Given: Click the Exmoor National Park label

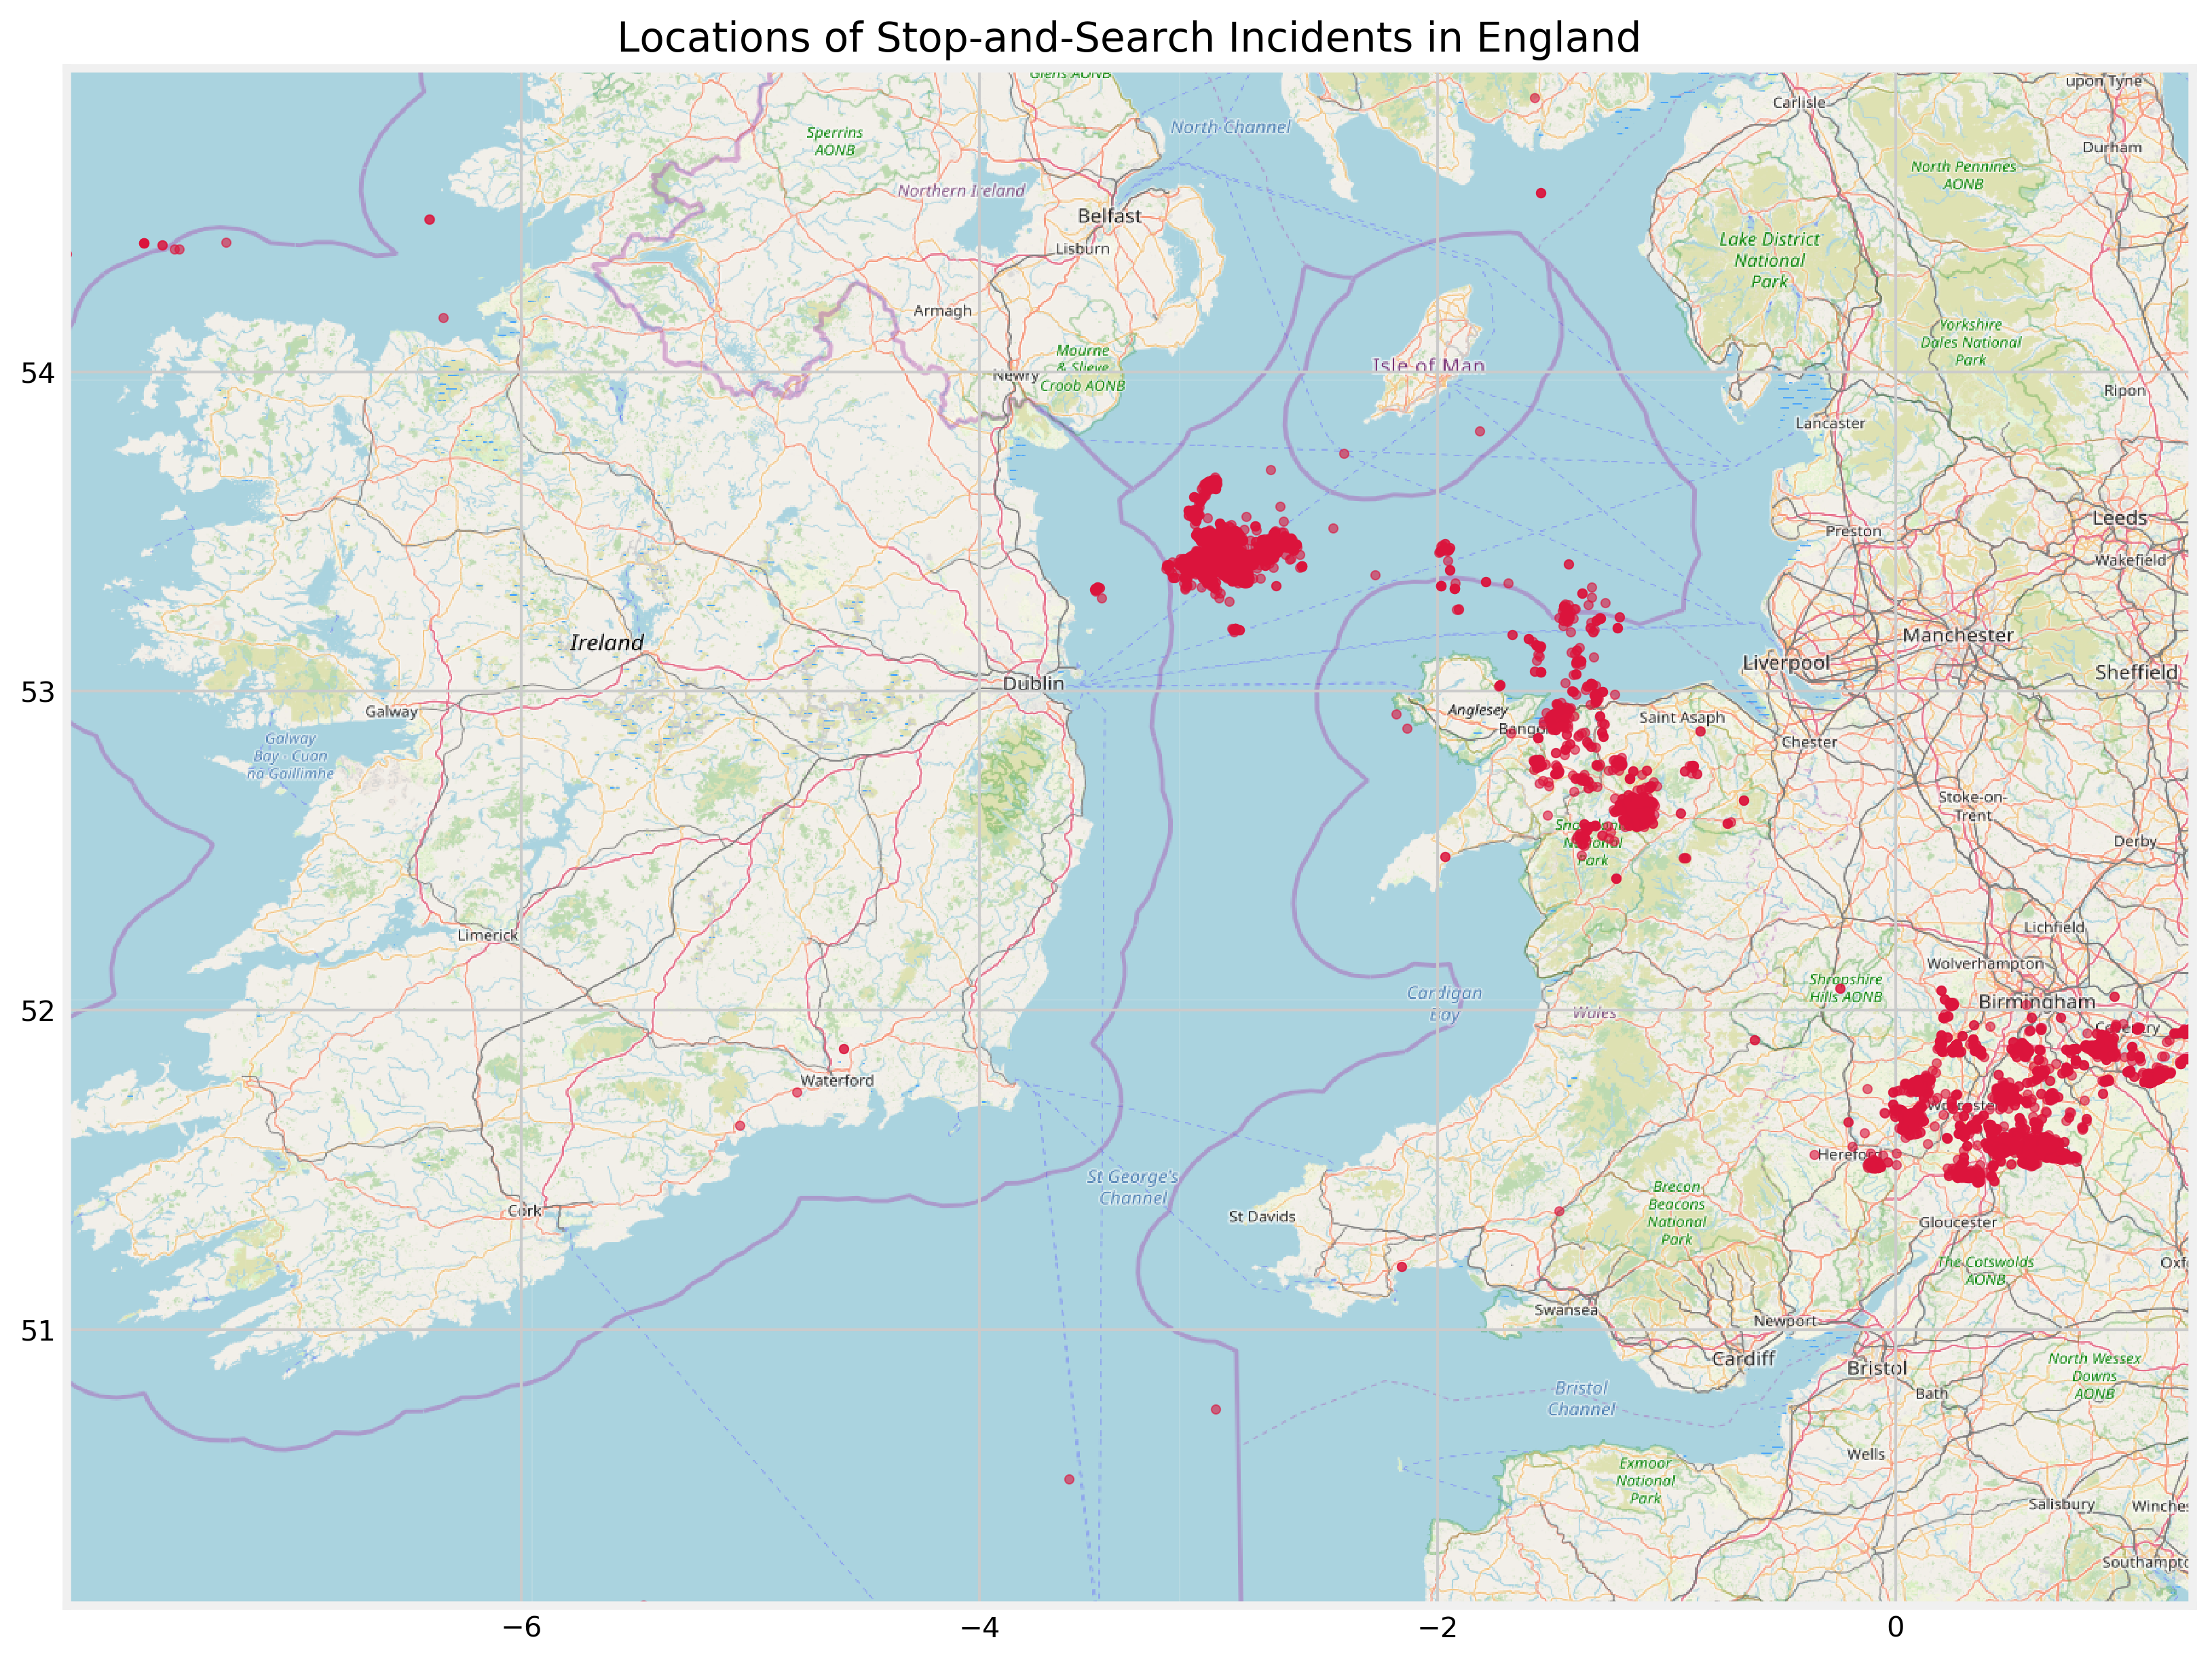Looking at the screenshot, I should (1645, 1480).
